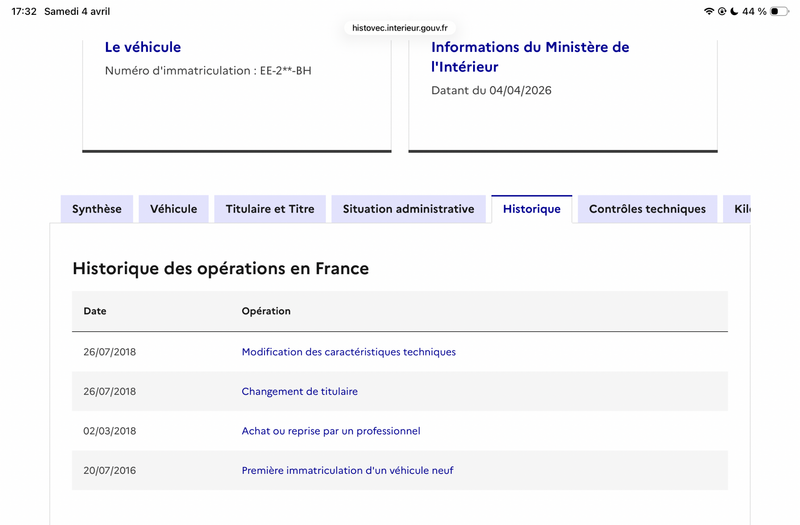The image size is (800, 525).
Task: Open the Véhicule tab
Action: click(173, 209)
